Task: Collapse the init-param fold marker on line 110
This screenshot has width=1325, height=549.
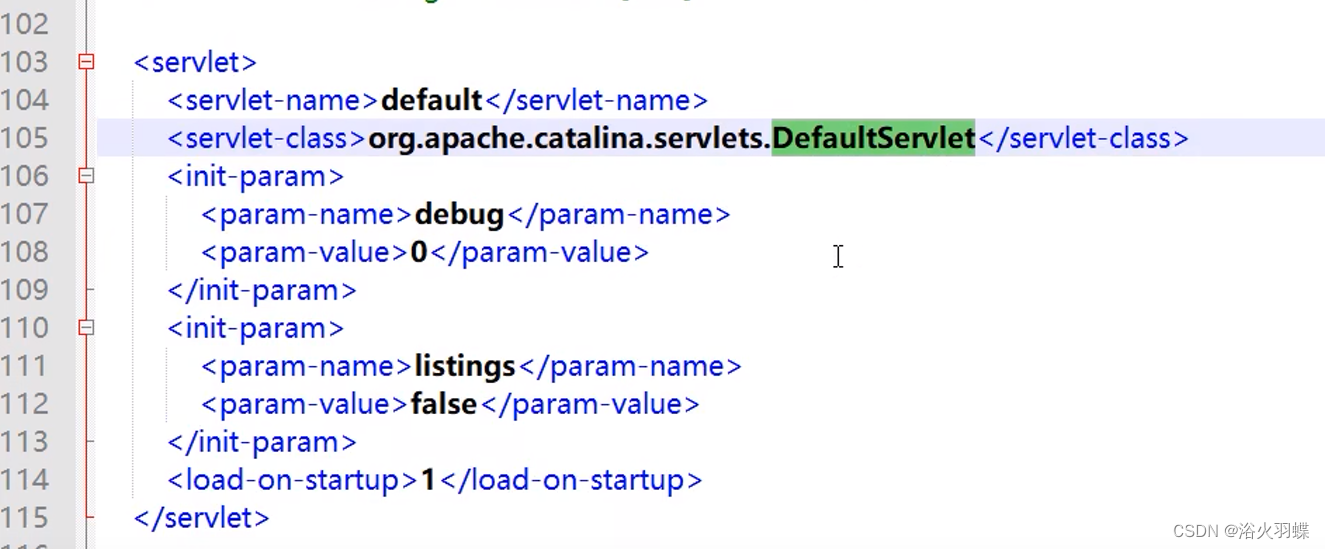Action: point(87,328)
